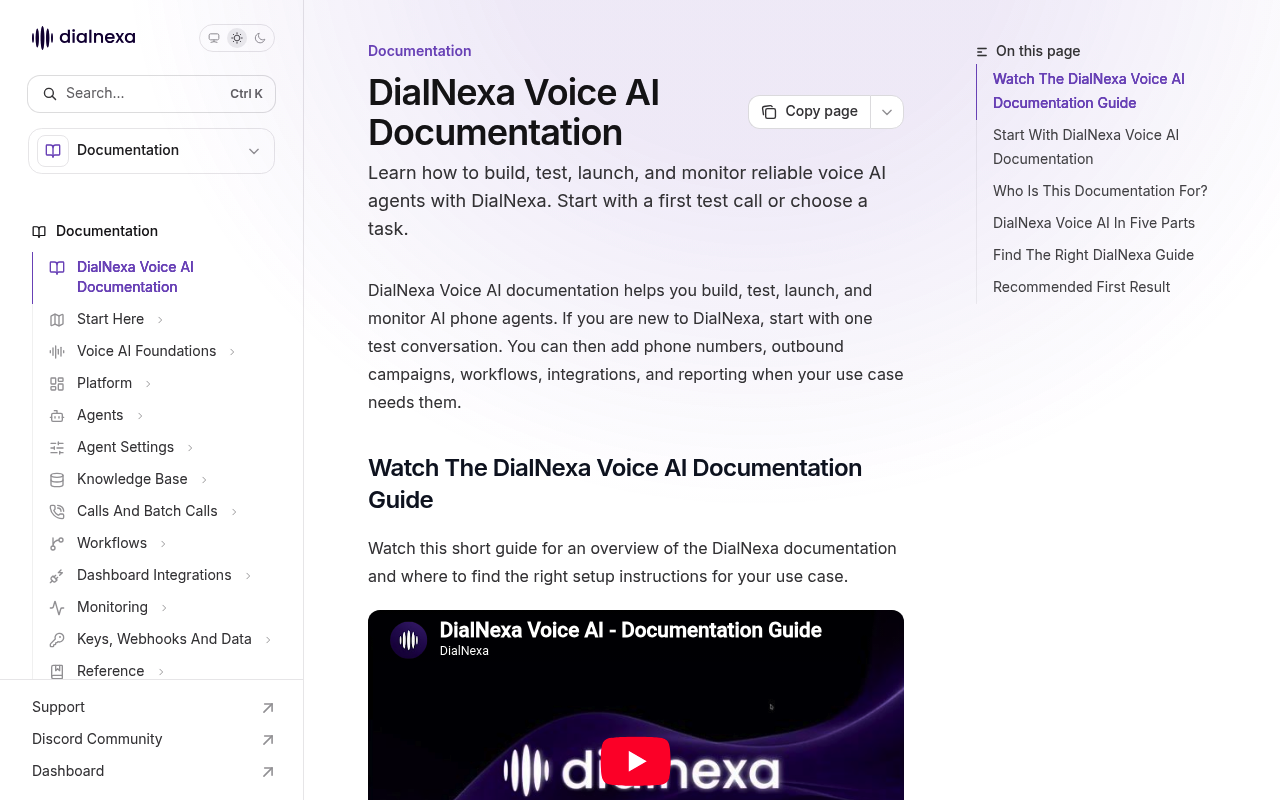The height and width of the screenshot is (800, 1280).
Task: Click the Voice AI Foundations waveform icon
Action: pyautogui.click(x=57, y=351)
